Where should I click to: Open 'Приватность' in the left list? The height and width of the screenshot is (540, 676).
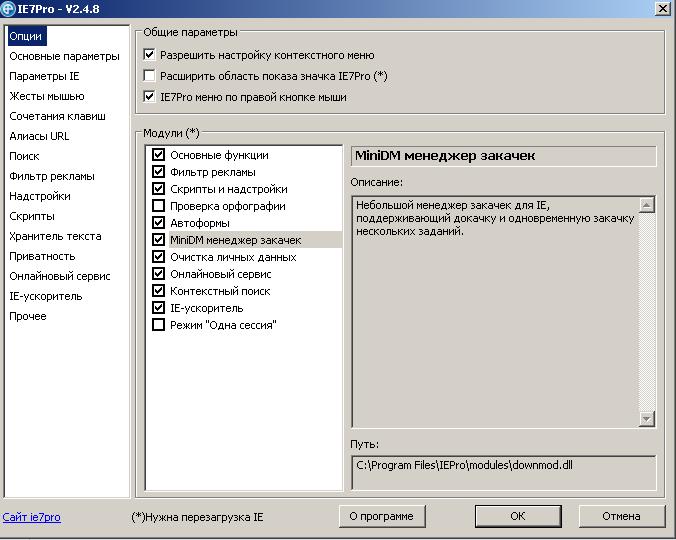click(x=42, y=256)
